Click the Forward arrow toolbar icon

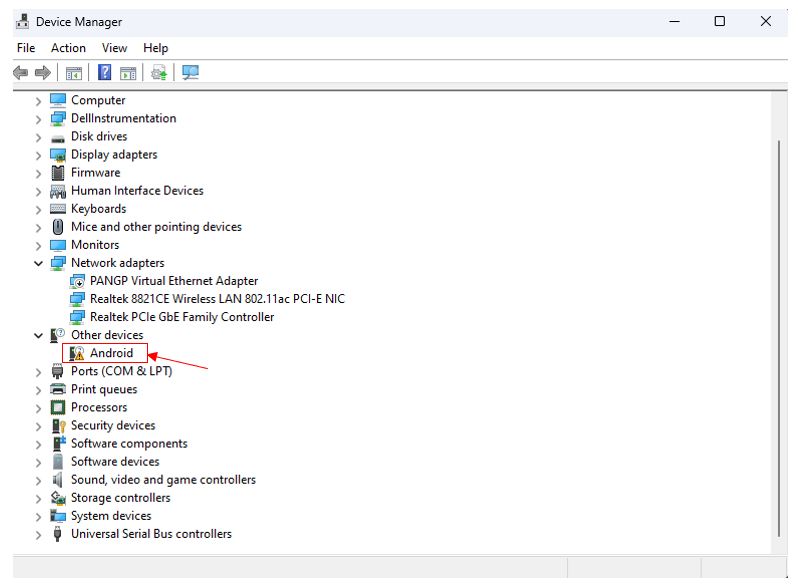coord(43,73)
